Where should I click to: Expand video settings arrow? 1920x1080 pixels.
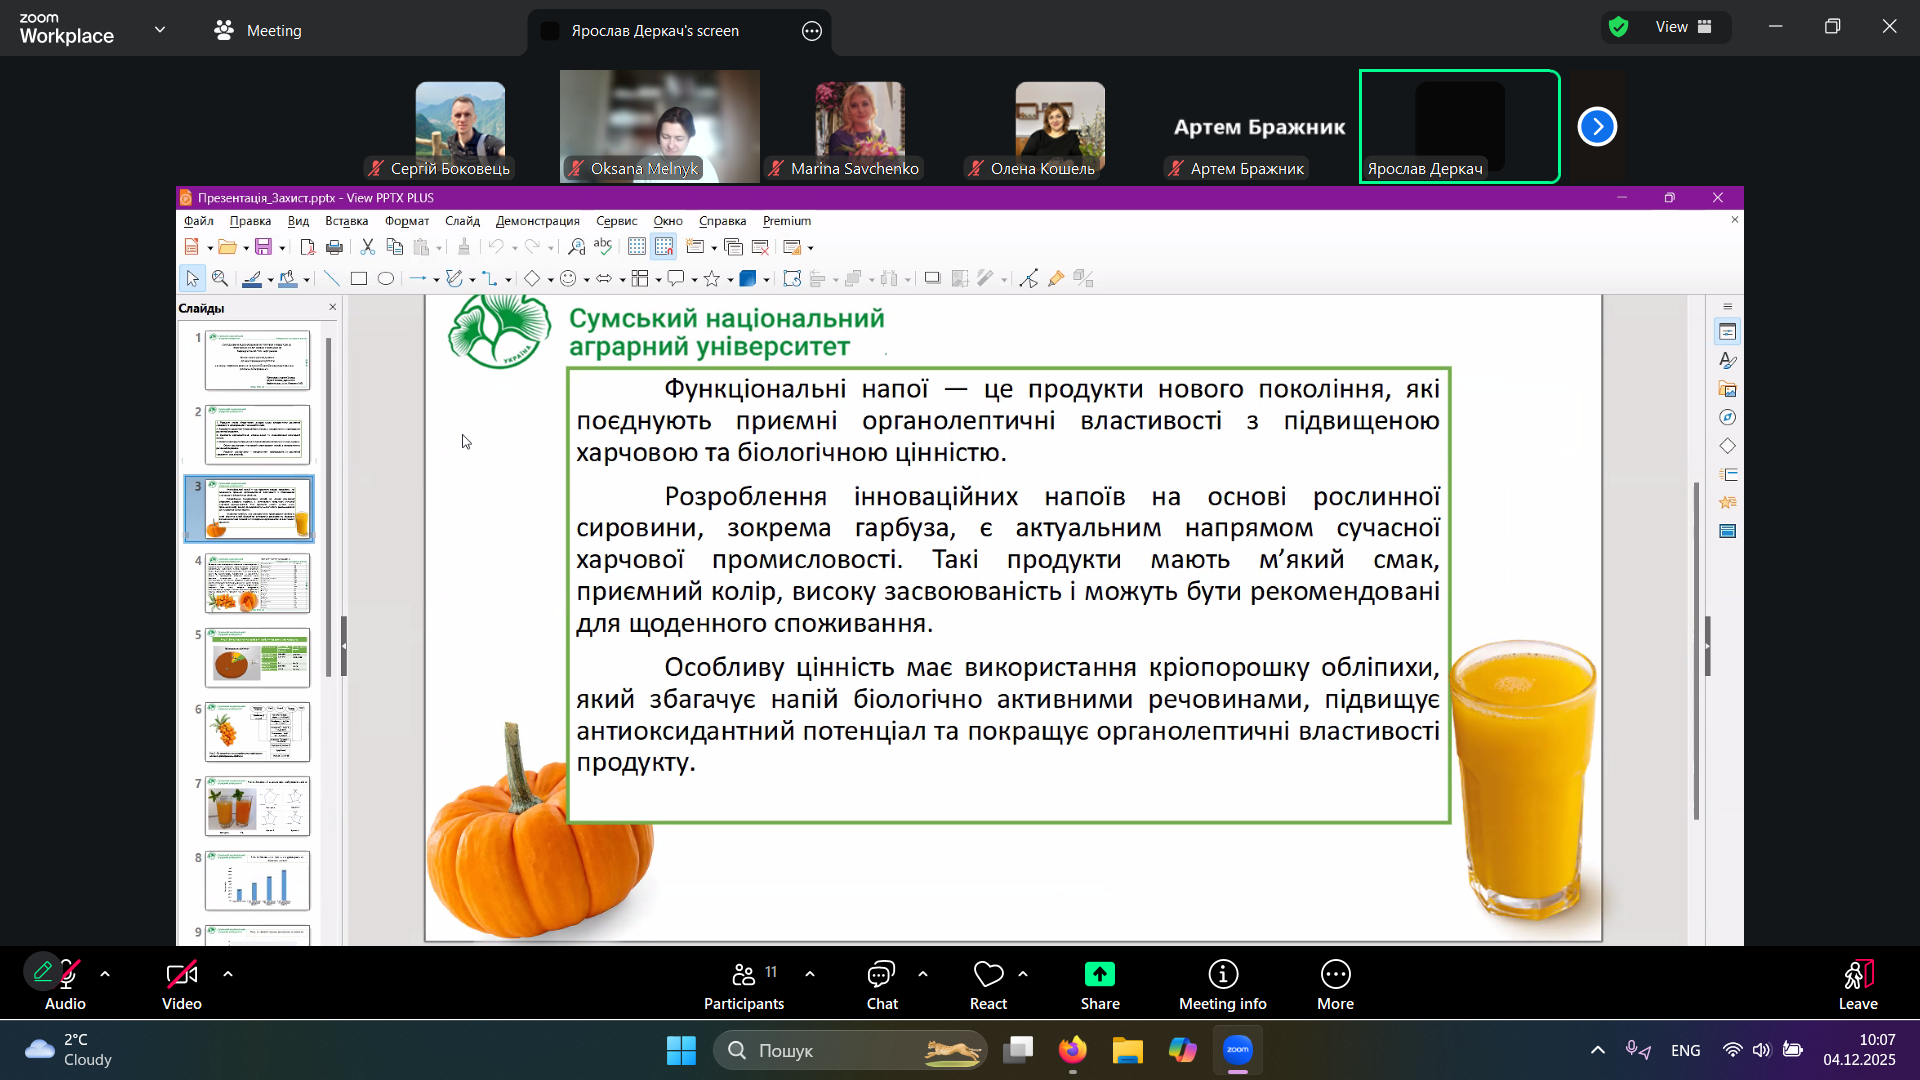click(228, 974)
